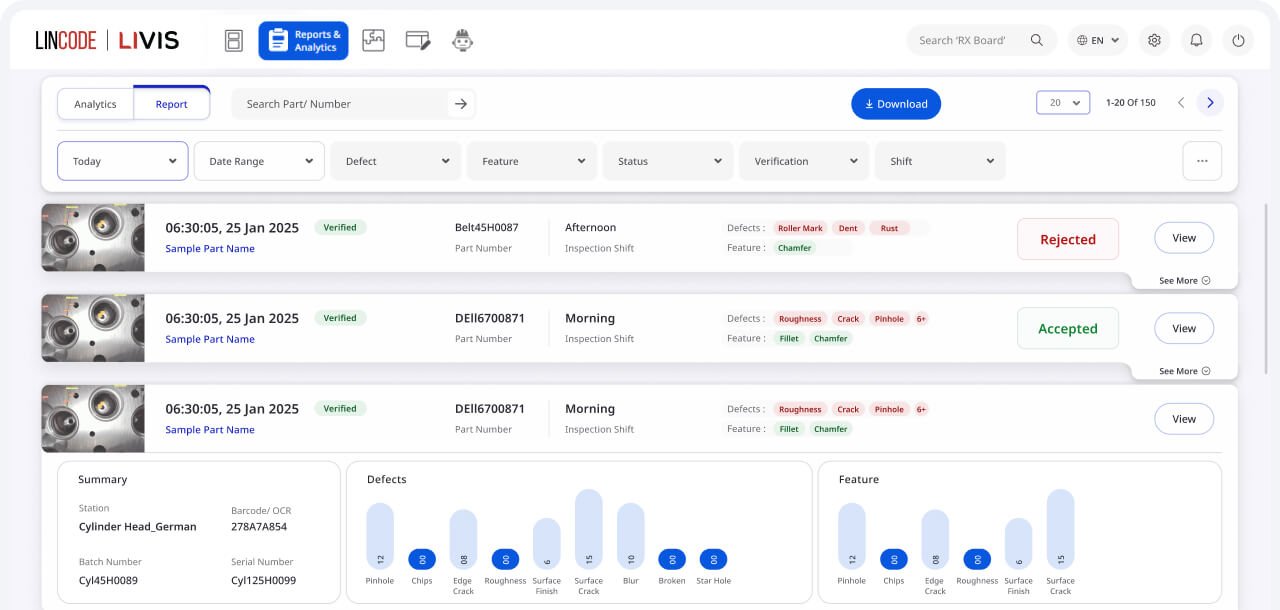Open the edit window icon in navigation
This screenshot has height=610, width=1280.
[x=418, y=41]
